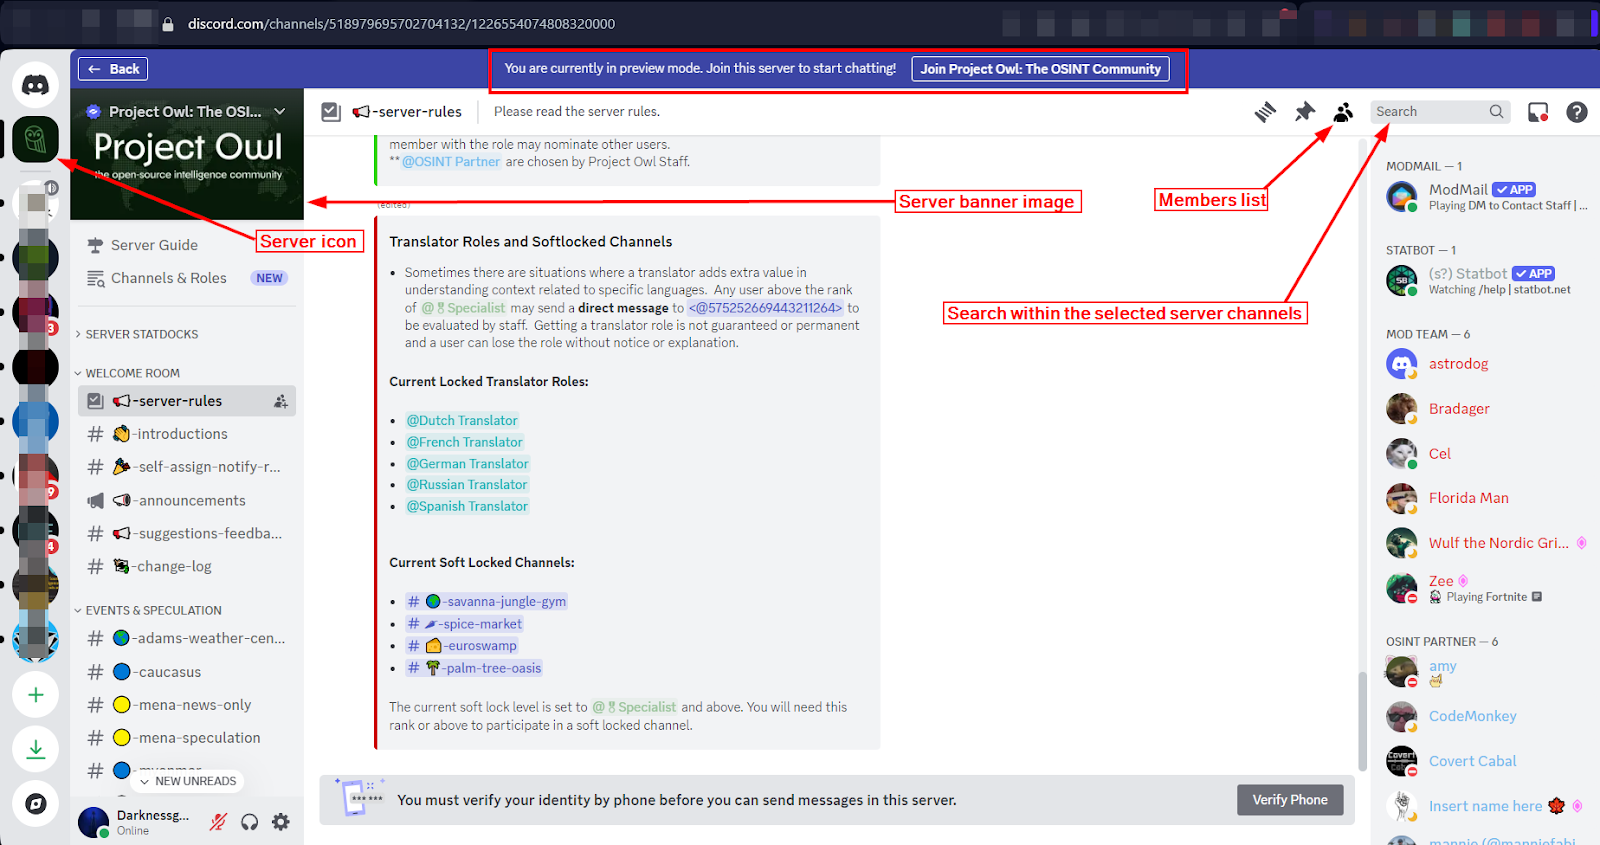Image resolution: width=1600 pixels, height=845 pixels.
Task: Click Verify Phone button
Action: coord(1290,800)
